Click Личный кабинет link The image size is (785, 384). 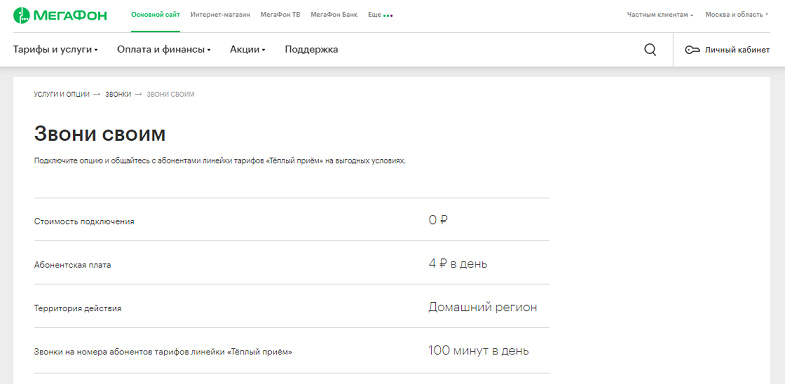tap(737, 50)
